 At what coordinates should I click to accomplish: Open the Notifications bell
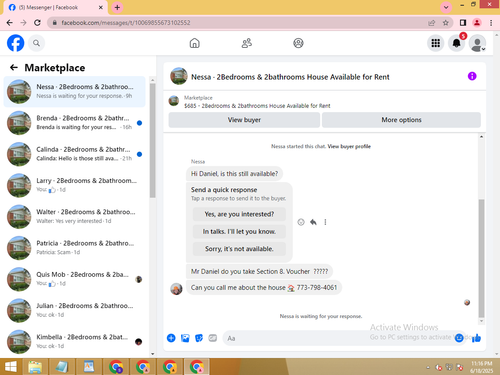(x=456, y=43)
